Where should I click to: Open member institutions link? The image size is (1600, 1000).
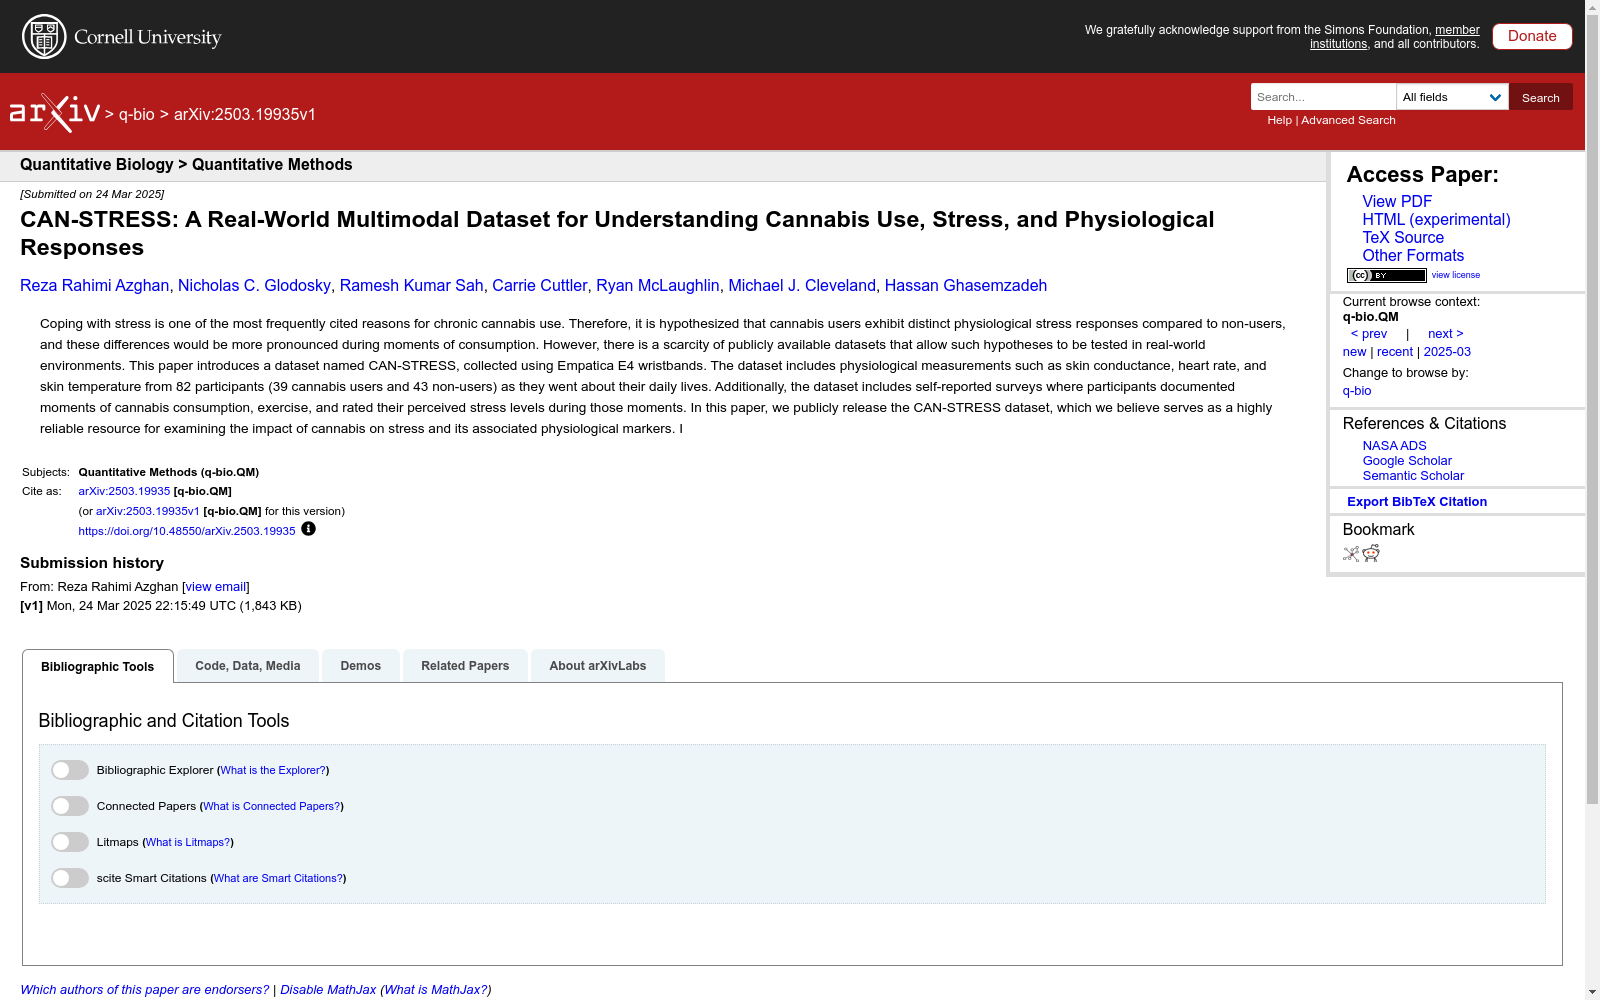(1395, 37)
